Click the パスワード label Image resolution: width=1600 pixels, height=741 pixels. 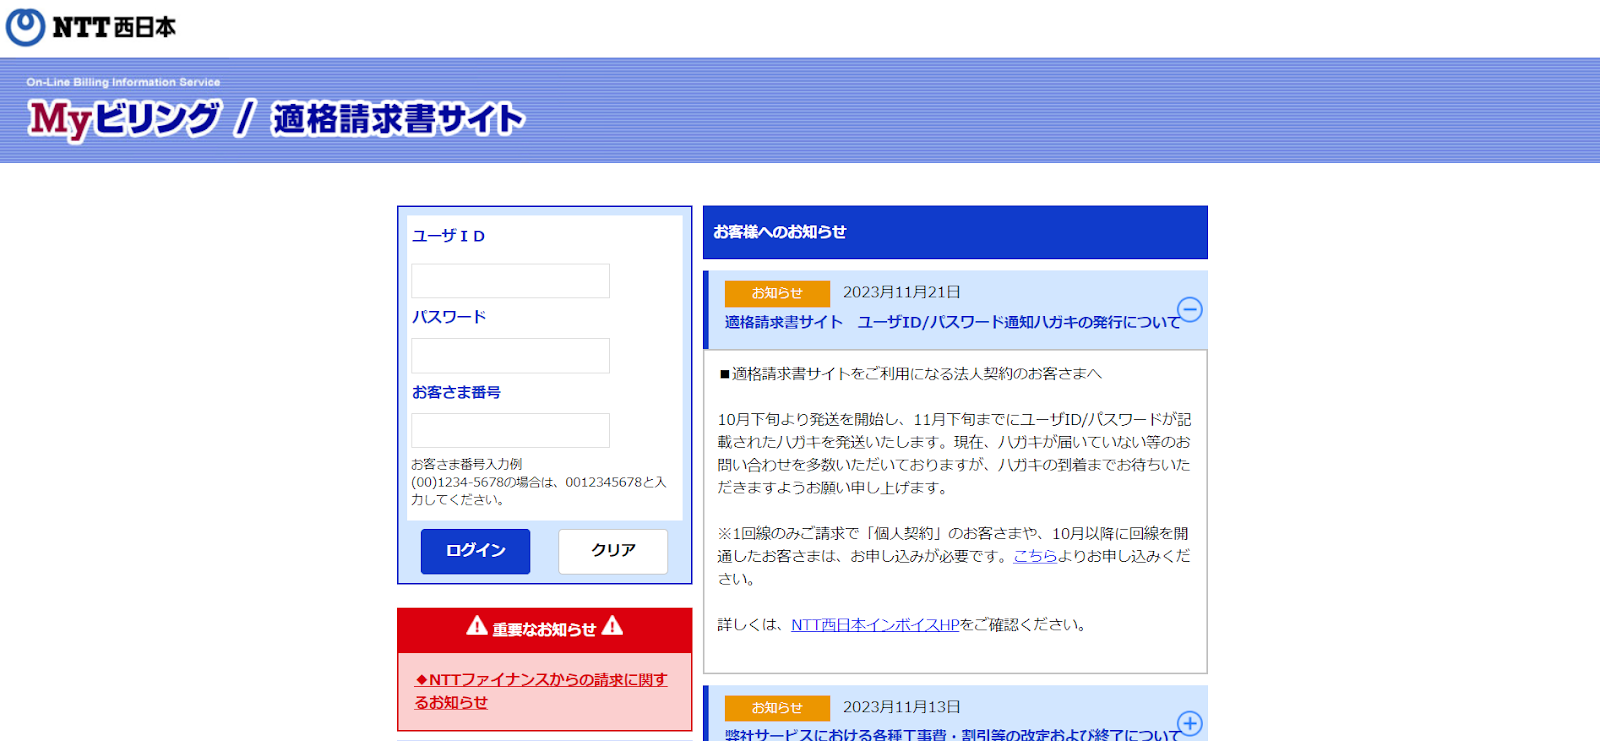pyautogui.click(x=449, y=317)
